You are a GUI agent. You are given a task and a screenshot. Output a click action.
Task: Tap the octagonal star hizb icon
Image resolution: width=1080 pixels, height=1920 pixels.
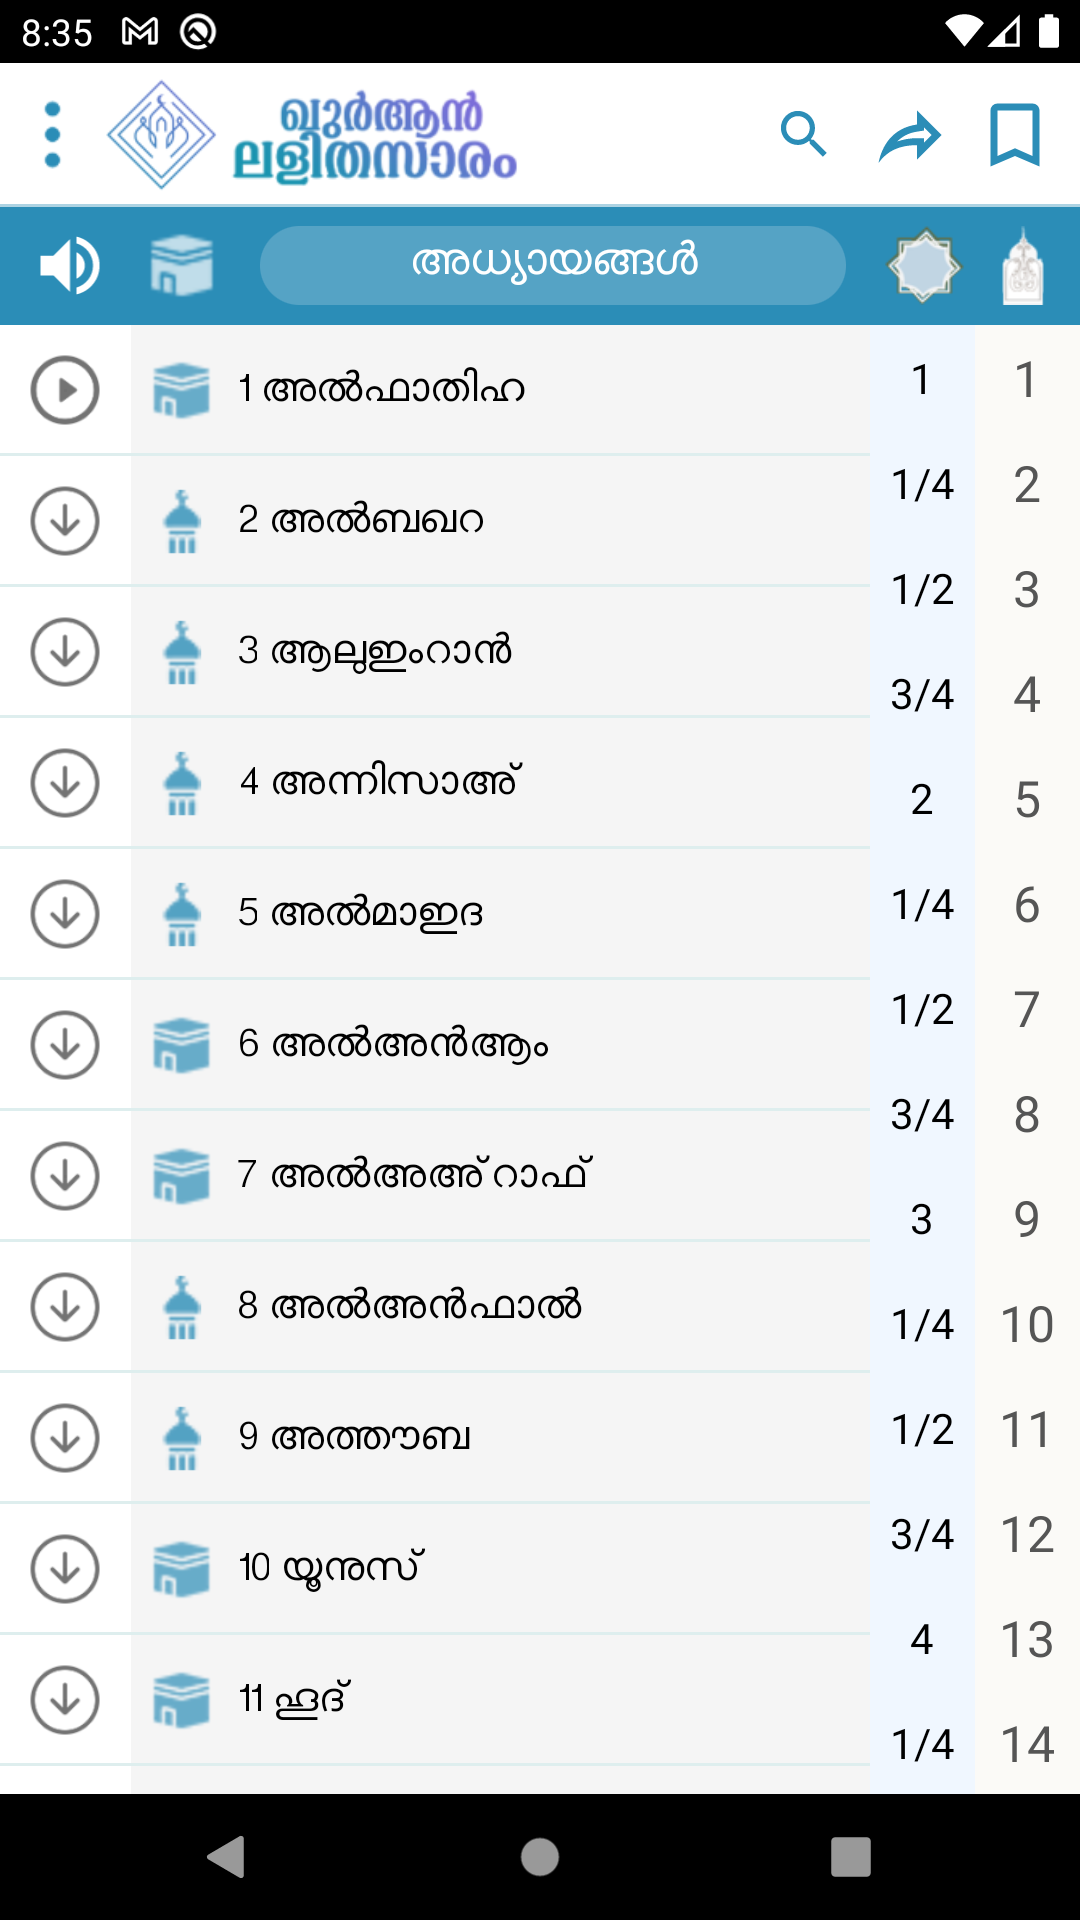point(924,266)
